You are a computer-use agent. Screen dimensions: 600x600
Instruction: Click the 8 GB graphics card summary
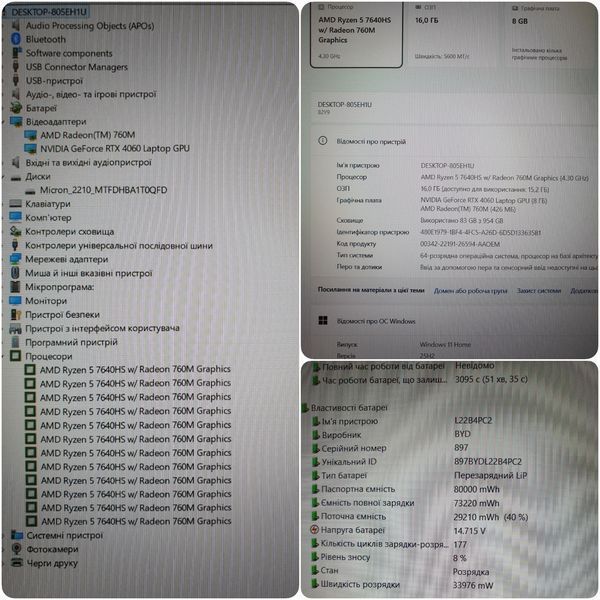(551, 34)
